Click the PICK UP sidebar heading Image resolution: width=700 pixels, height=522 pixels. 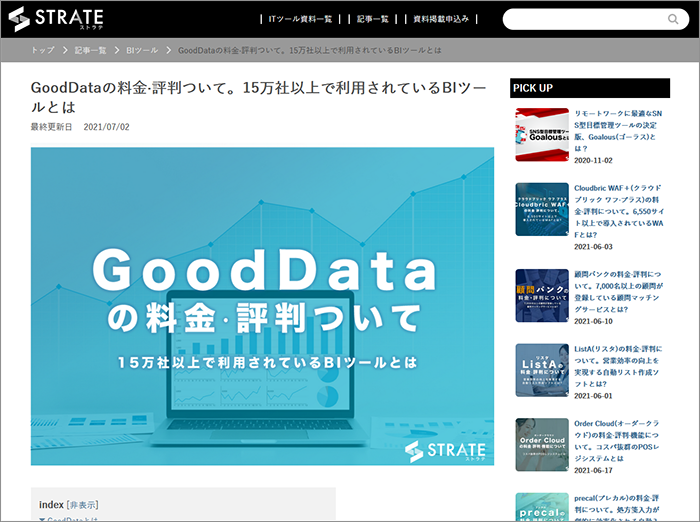590,88
